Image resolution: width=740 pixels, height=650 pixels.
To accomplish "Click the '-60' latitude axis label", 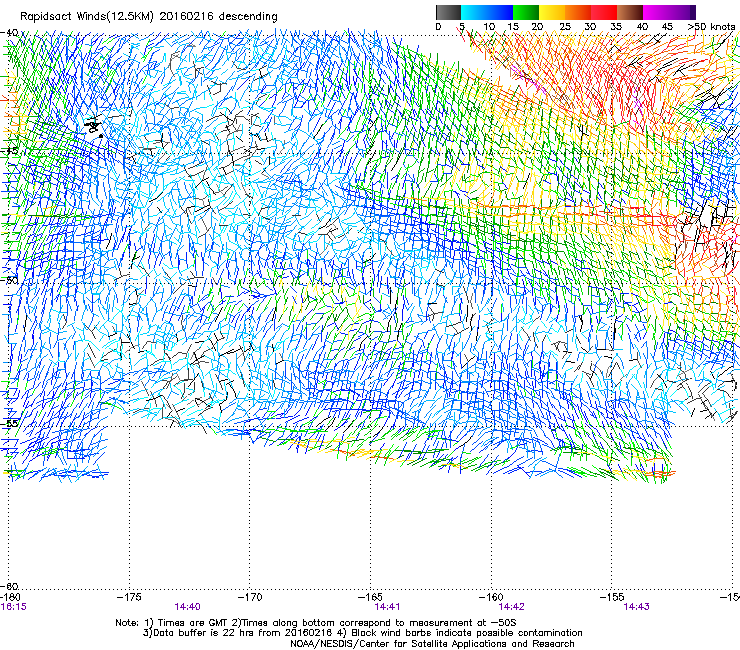I will (x=9, y=586).
